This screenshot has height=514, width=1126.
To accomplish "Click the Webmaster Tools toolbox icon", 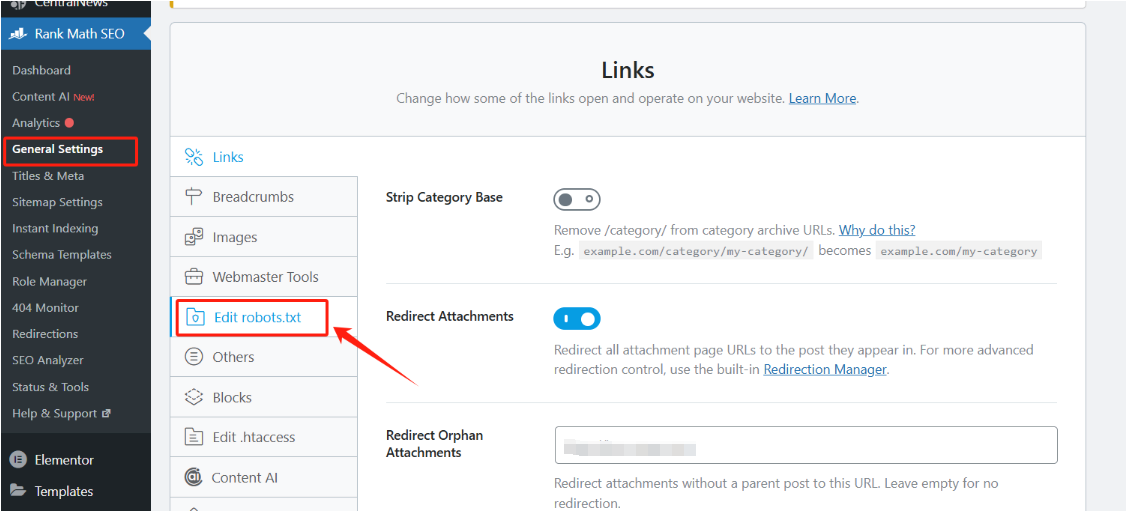I will 194,277.
